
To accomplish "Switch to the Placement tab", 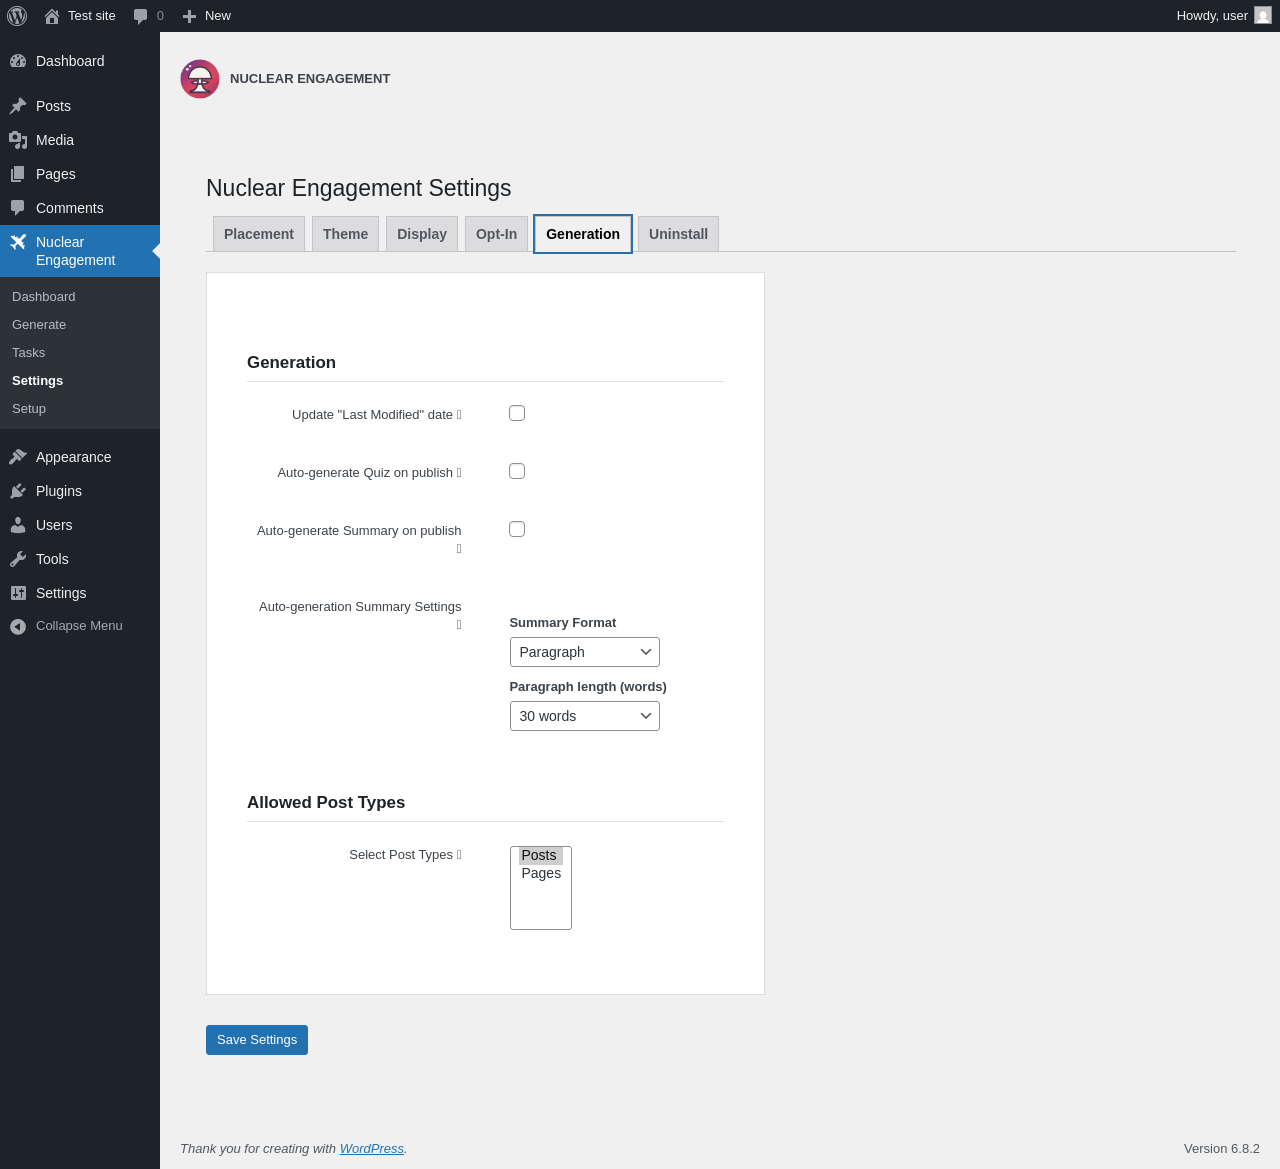I will pos(259,234).
